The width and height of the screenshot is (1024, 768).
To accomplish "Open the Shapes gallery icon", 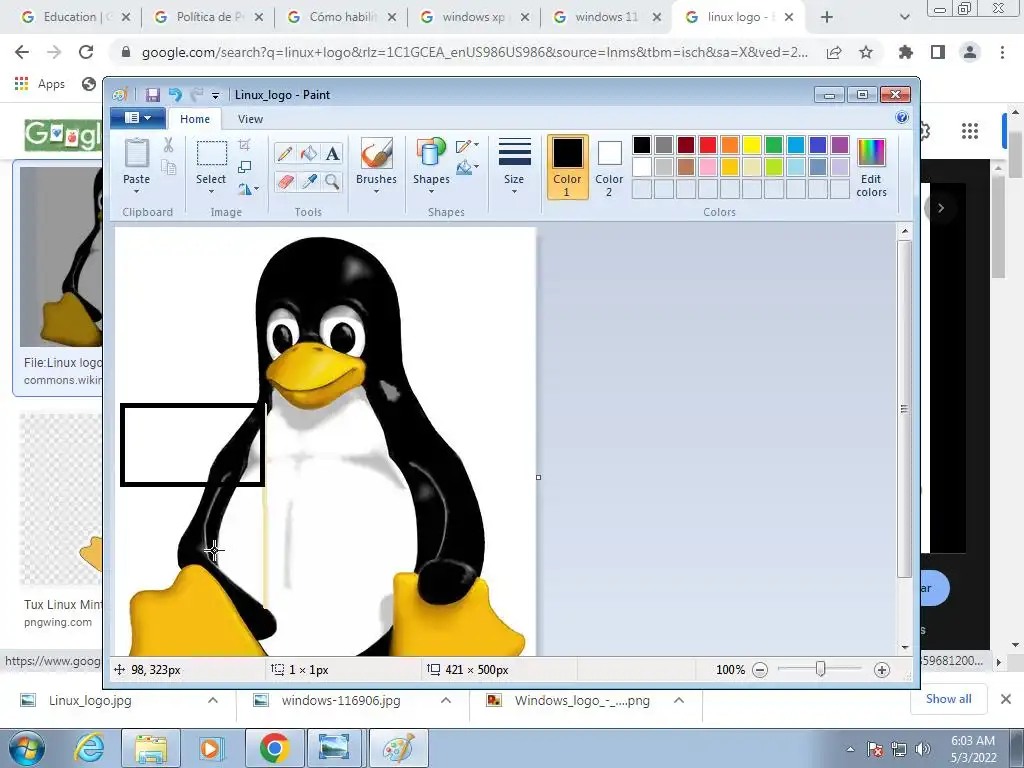I will coord(430,153).
